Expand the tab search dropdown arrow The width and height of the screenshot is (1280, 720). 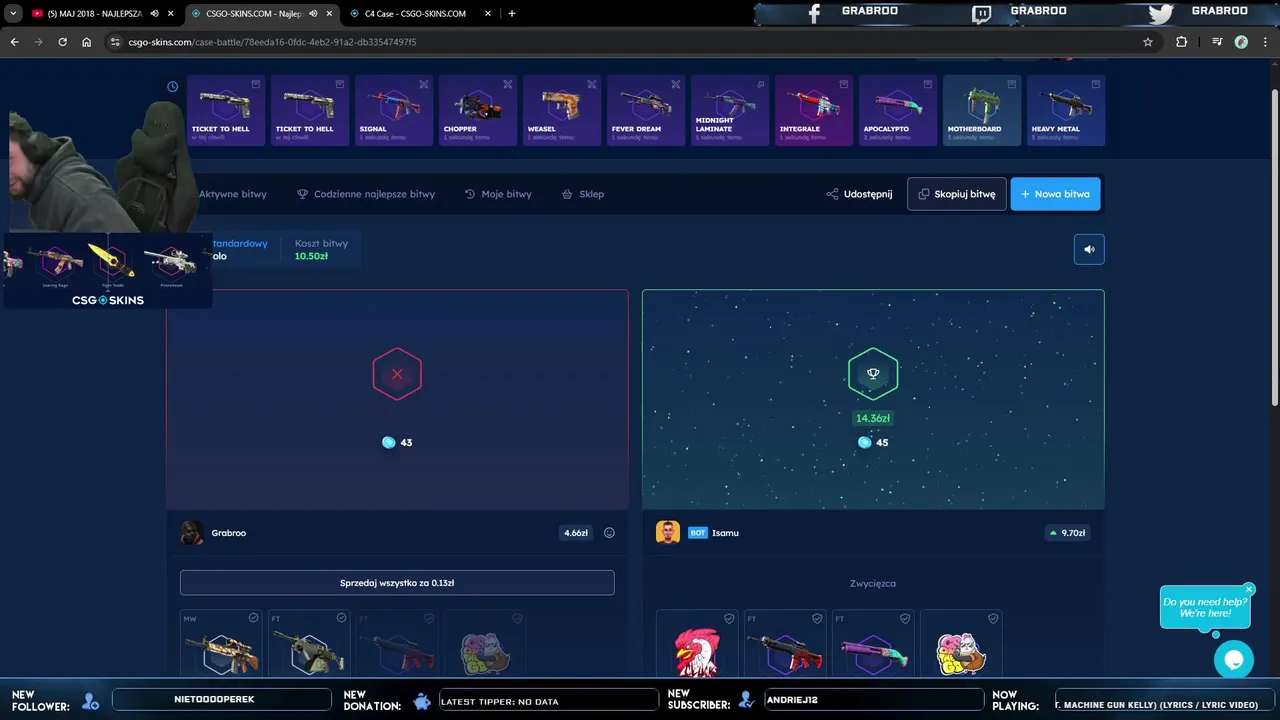click(13, 14)
